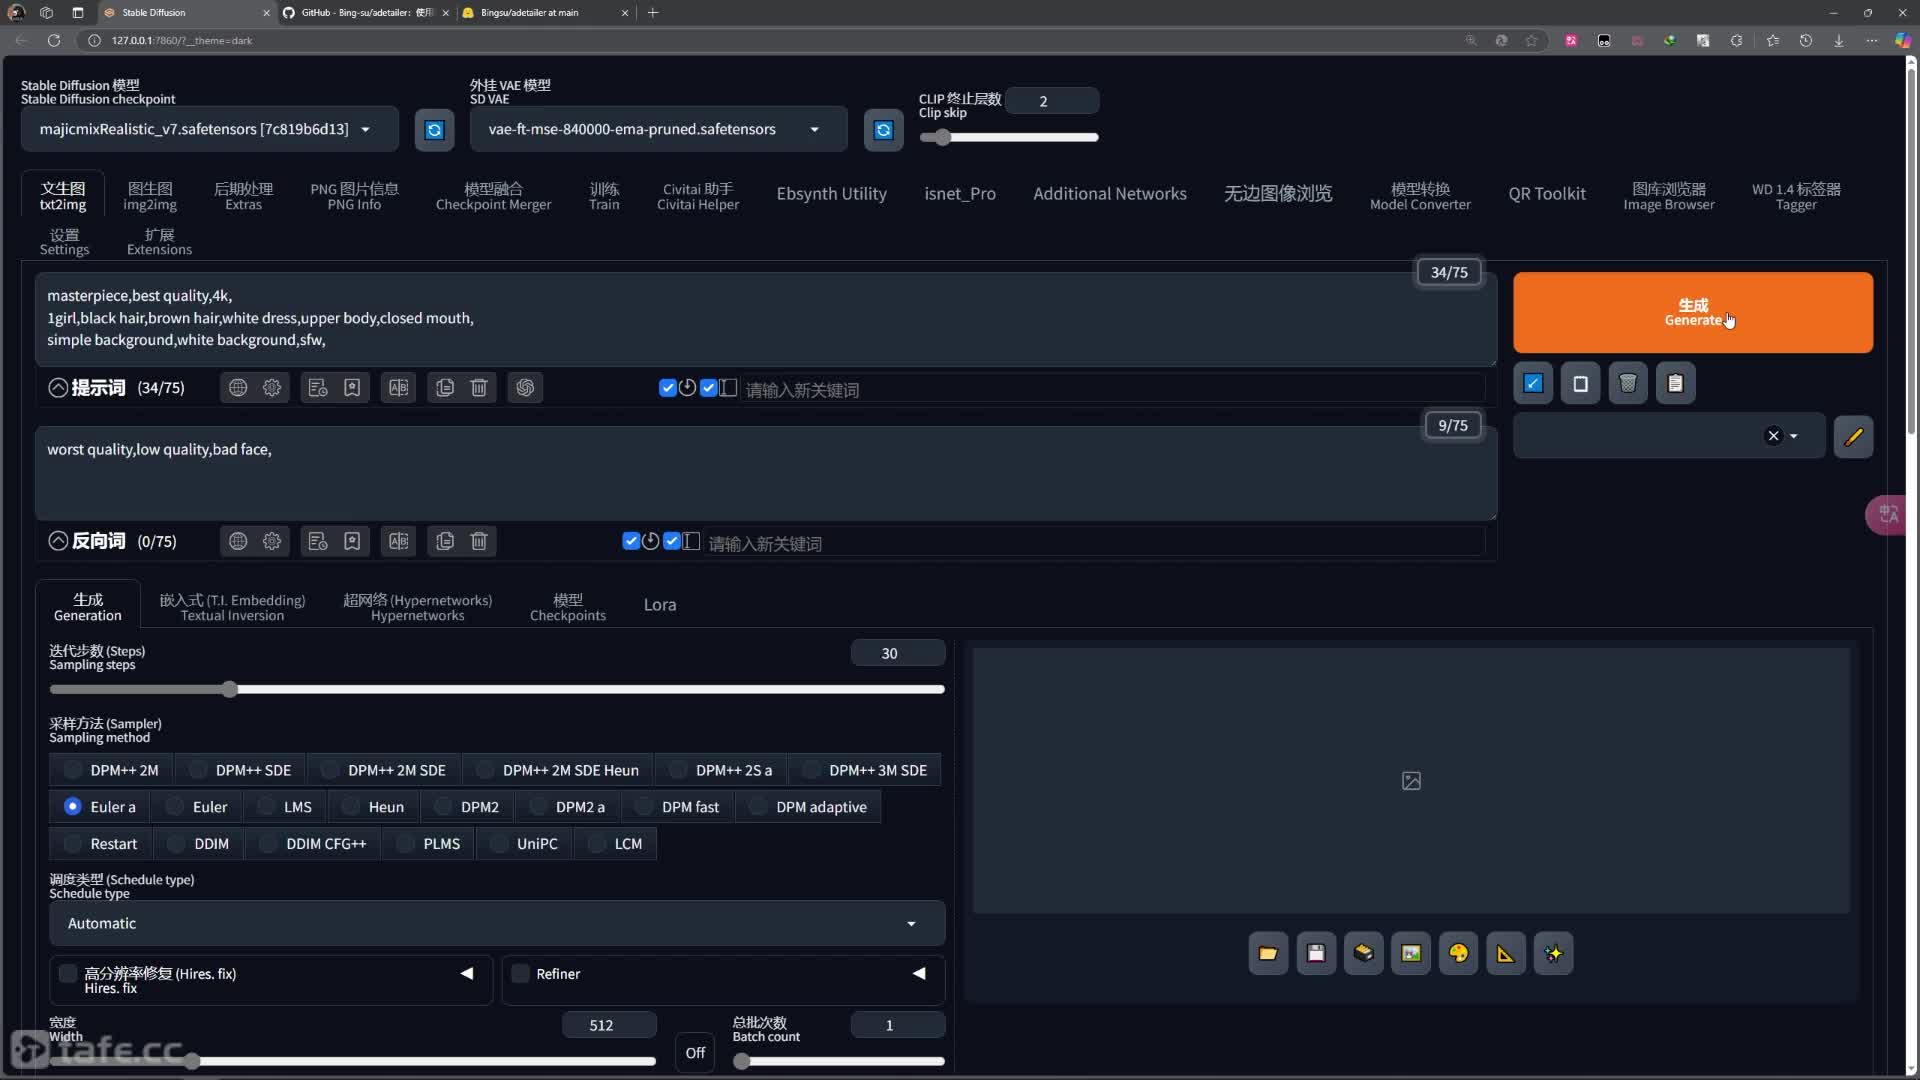Click negative prompt text area
This screenshot has width=1920, height=1080.
[x=766, y=474]
